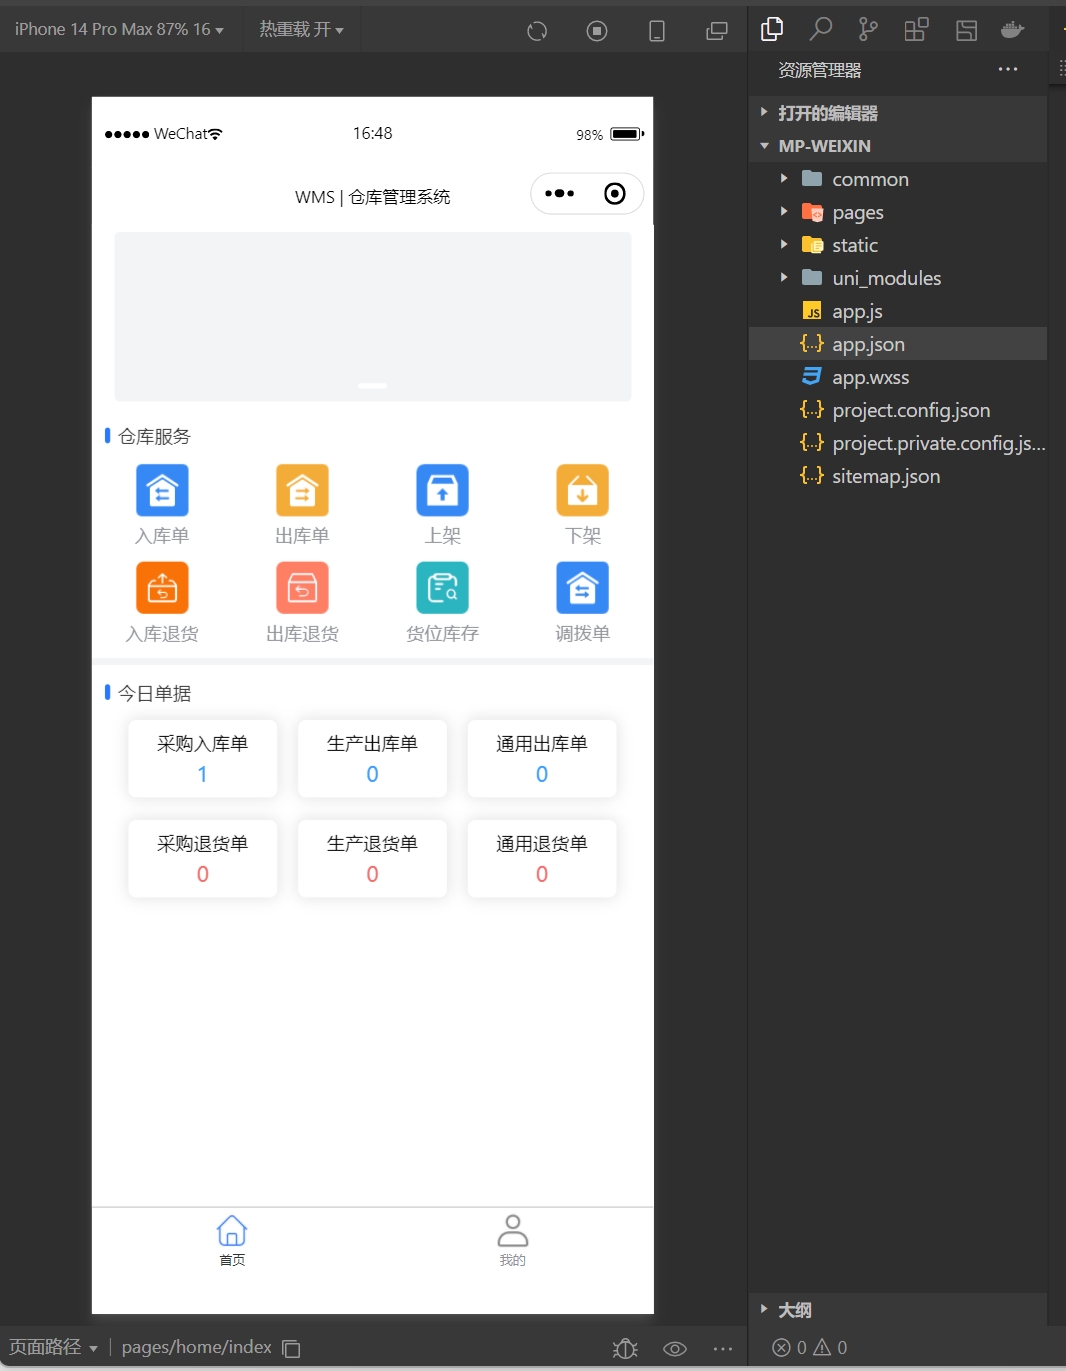Click the swiper indicator dot

click(x=373, y=385)
